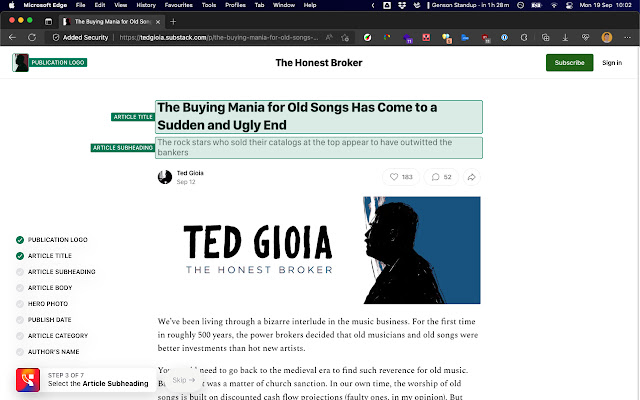Viewport: 640px width, 400px height.
Task: Open the Apple menu
Action: 12,5
